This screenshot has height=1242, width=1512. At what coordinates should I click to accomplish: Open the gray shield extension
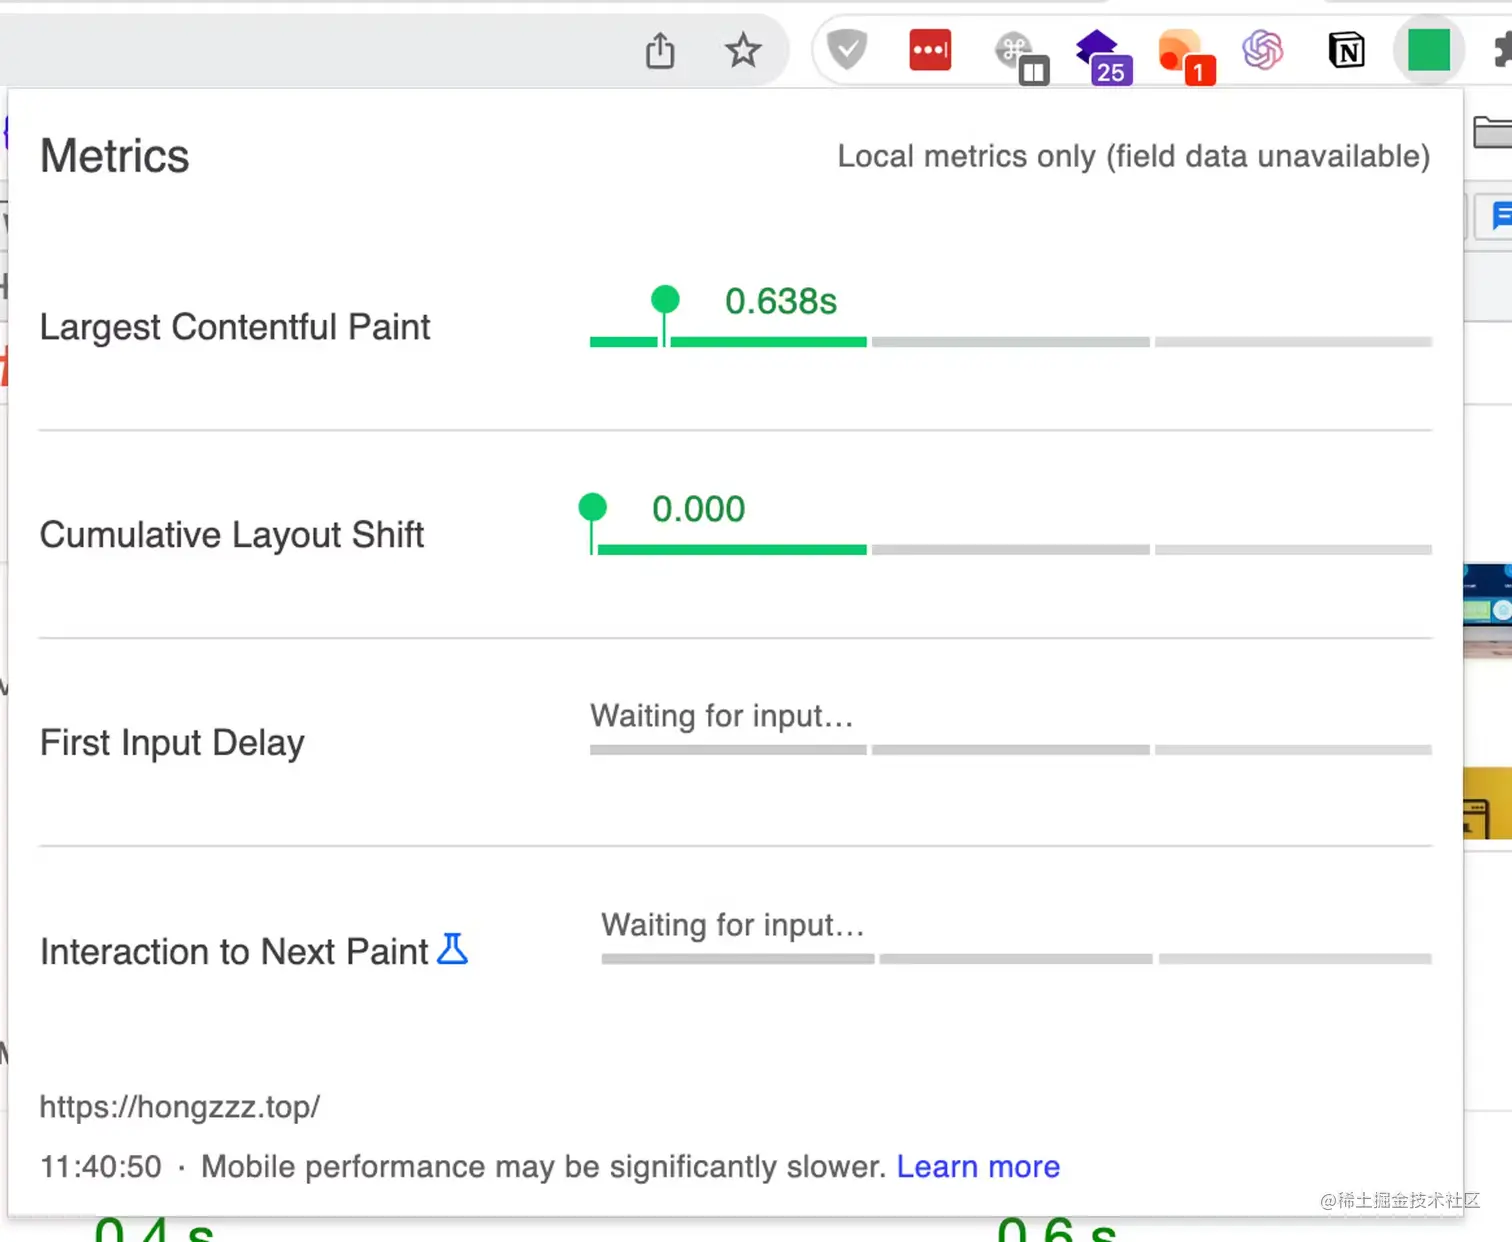pyautogui.click(x=847, y=50)
